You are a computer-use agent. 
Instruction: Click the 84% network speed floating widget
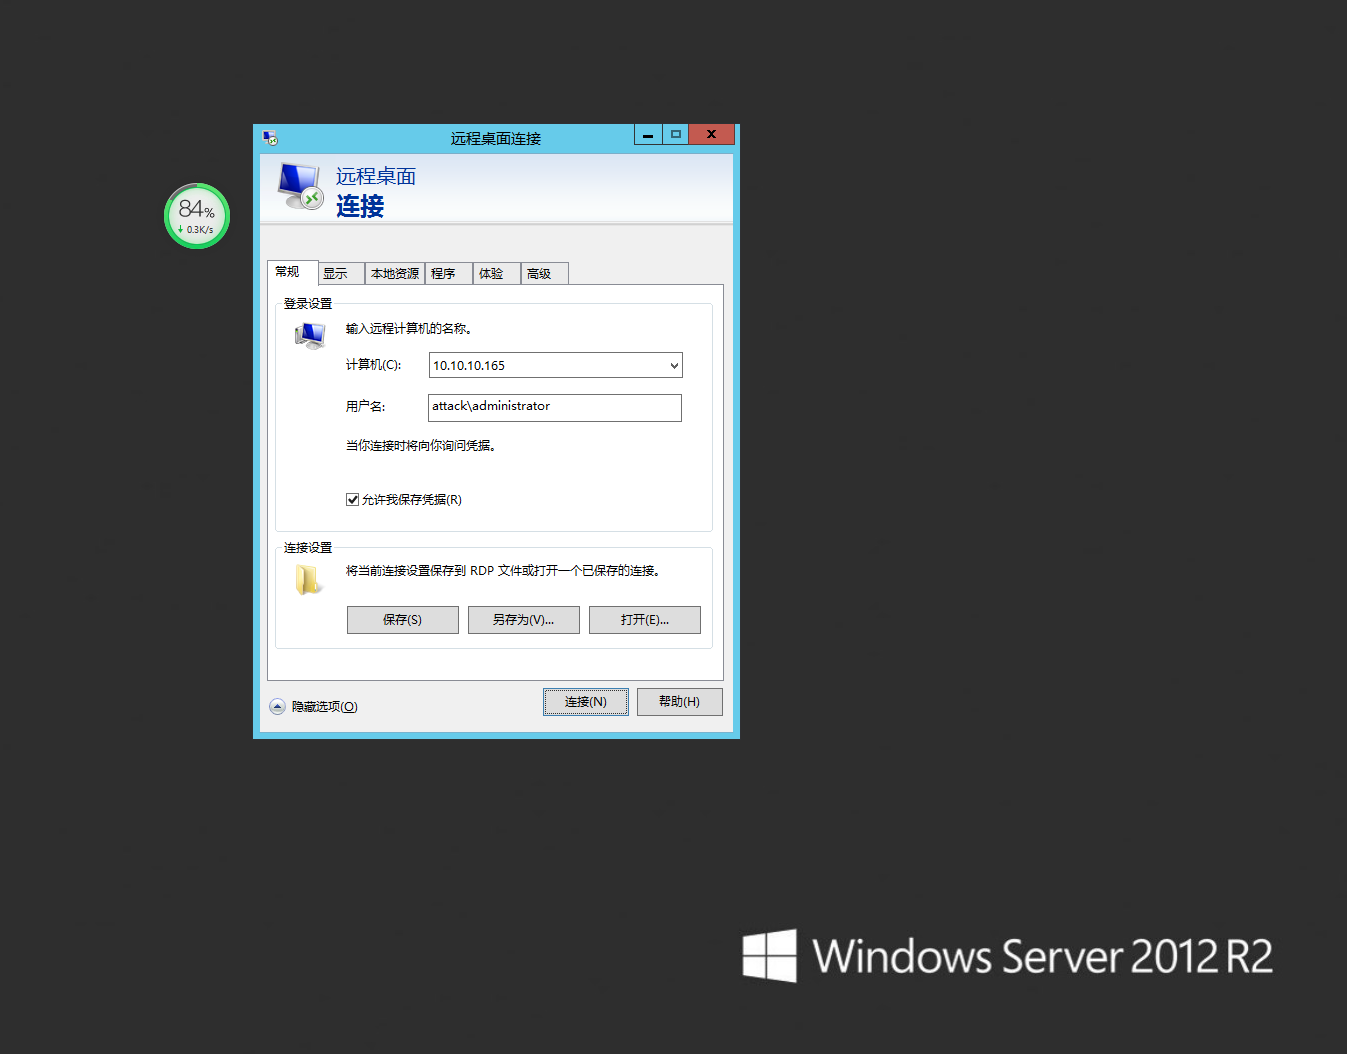point(197,216)
